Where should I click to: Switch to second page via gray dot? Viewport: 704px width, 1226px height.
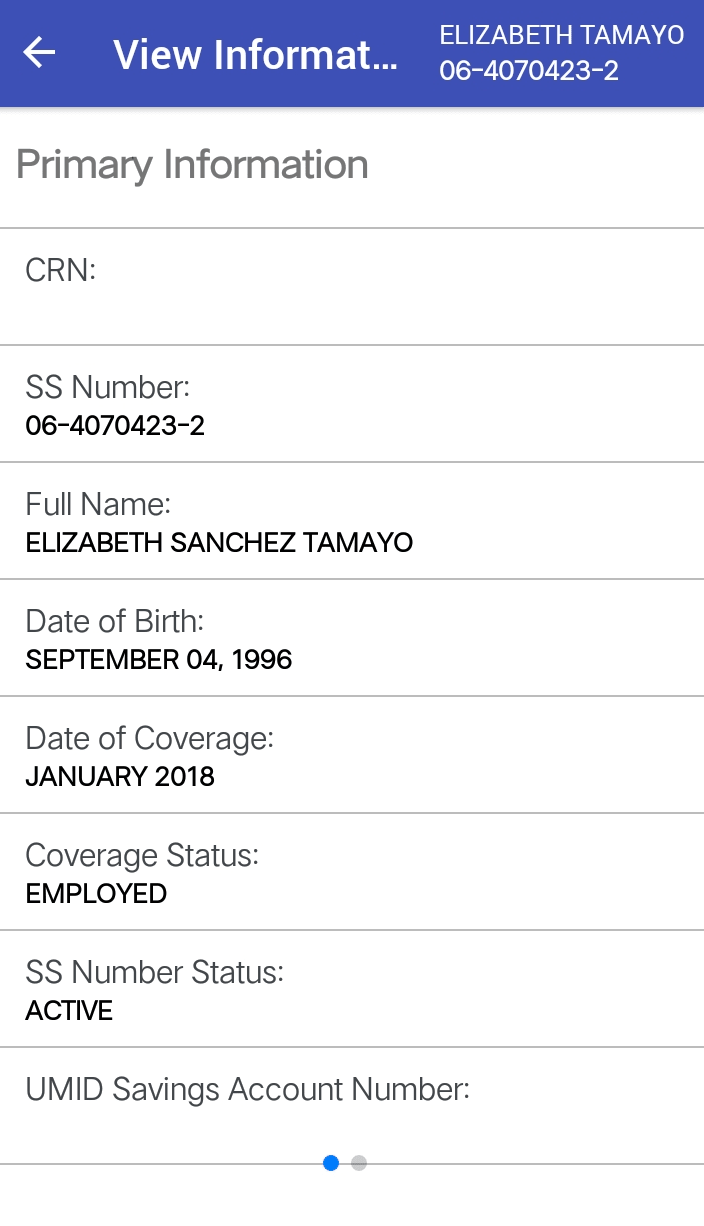tap(359, 1163)
